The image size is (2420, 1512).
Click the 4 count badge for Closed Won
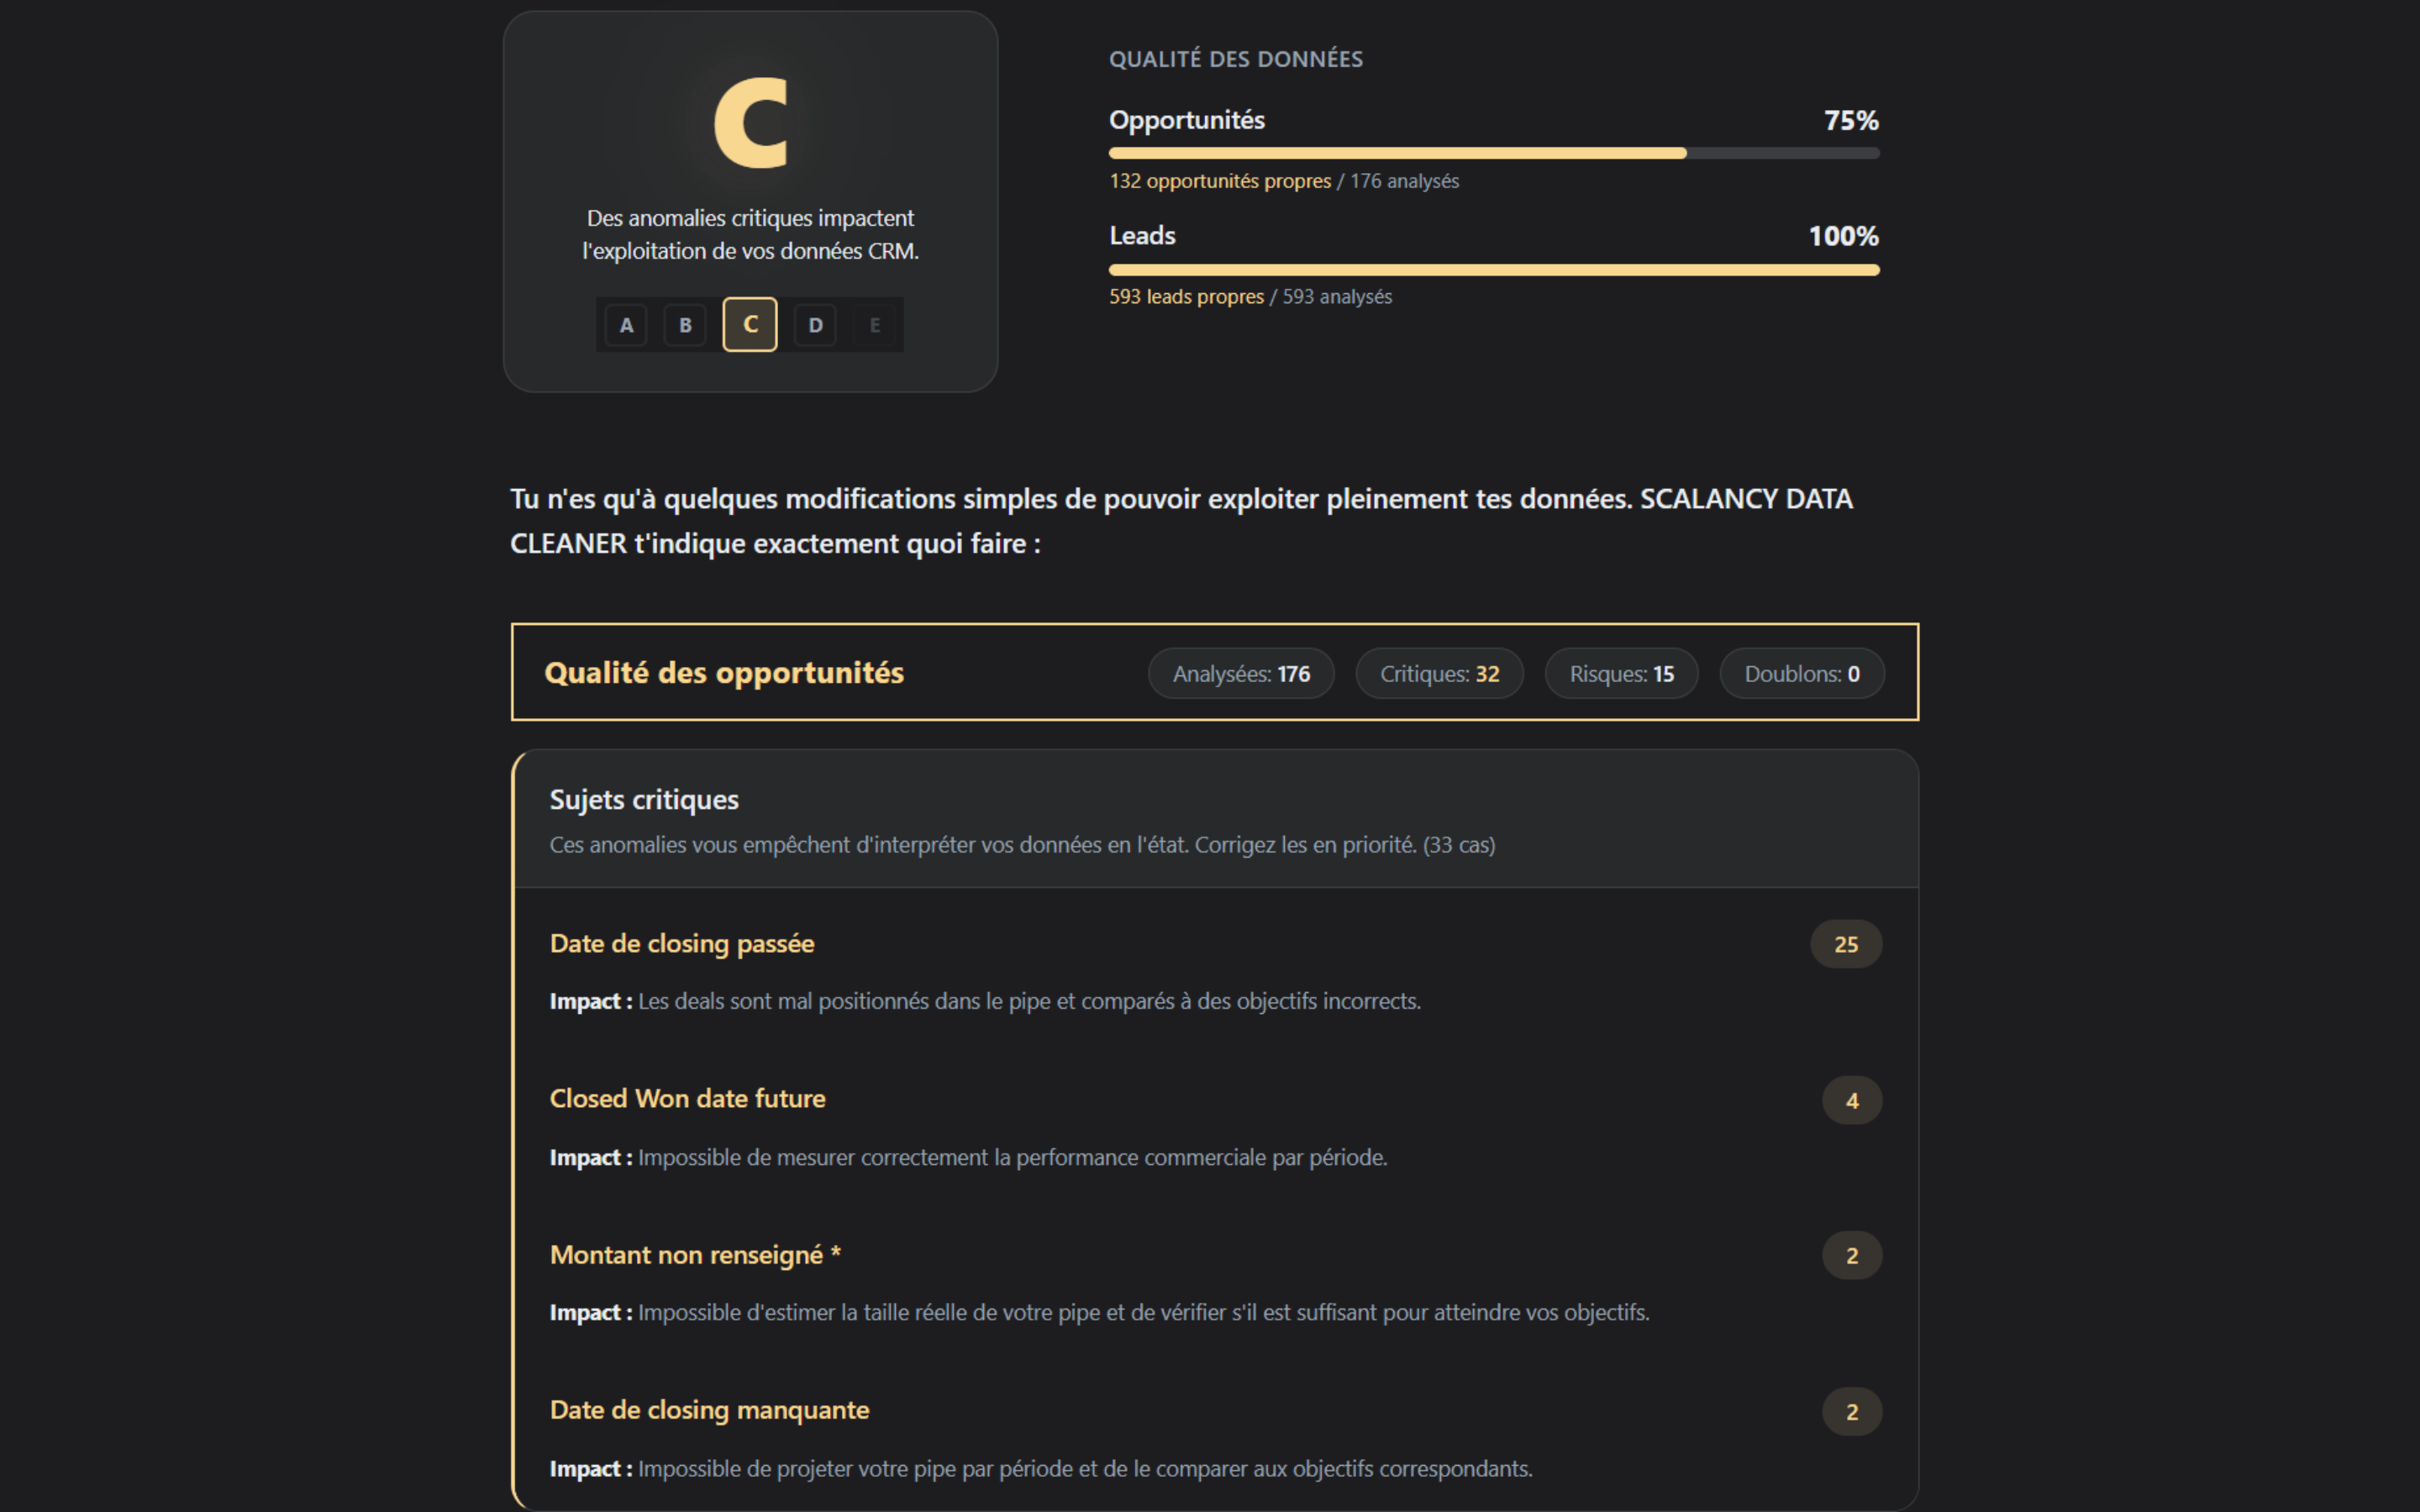tap(1852, 1100)
